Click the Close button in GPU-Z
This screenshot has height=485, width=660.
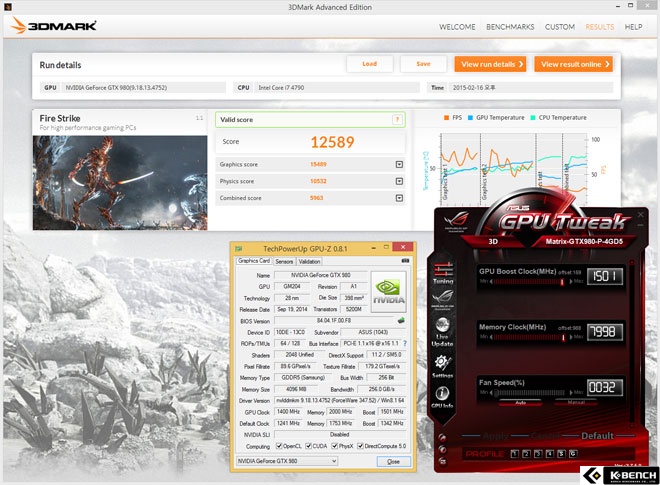tap(394, 461)
